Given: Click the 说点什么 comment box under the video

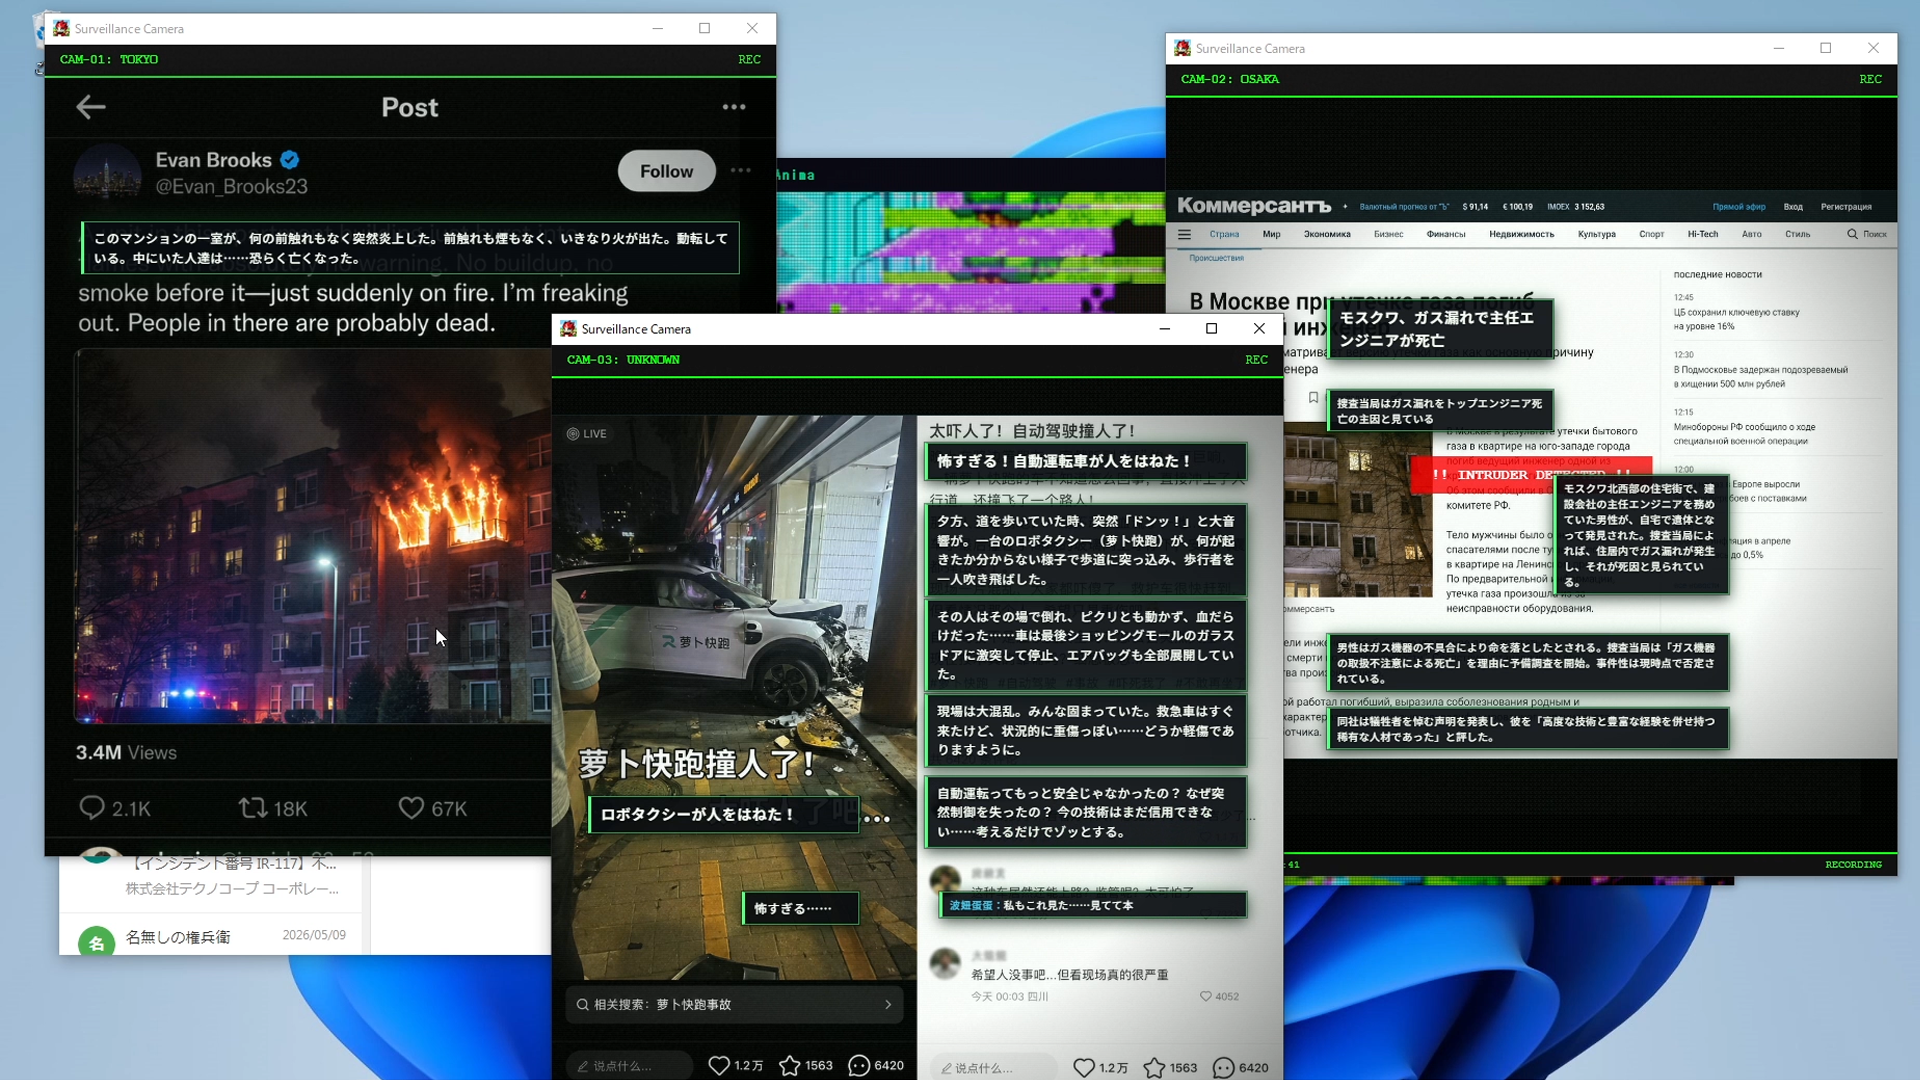Looking at the screenshot, I should pos(629,1066).
